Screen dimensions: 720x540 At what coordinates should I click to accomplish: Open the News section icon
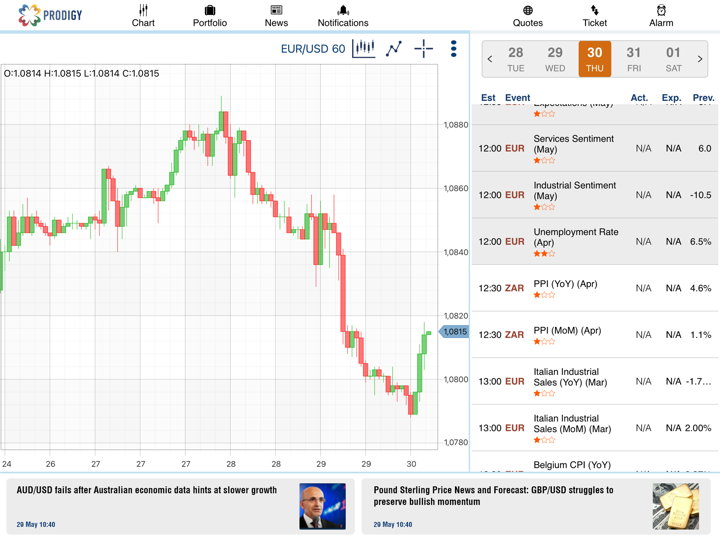coord(276,11)
